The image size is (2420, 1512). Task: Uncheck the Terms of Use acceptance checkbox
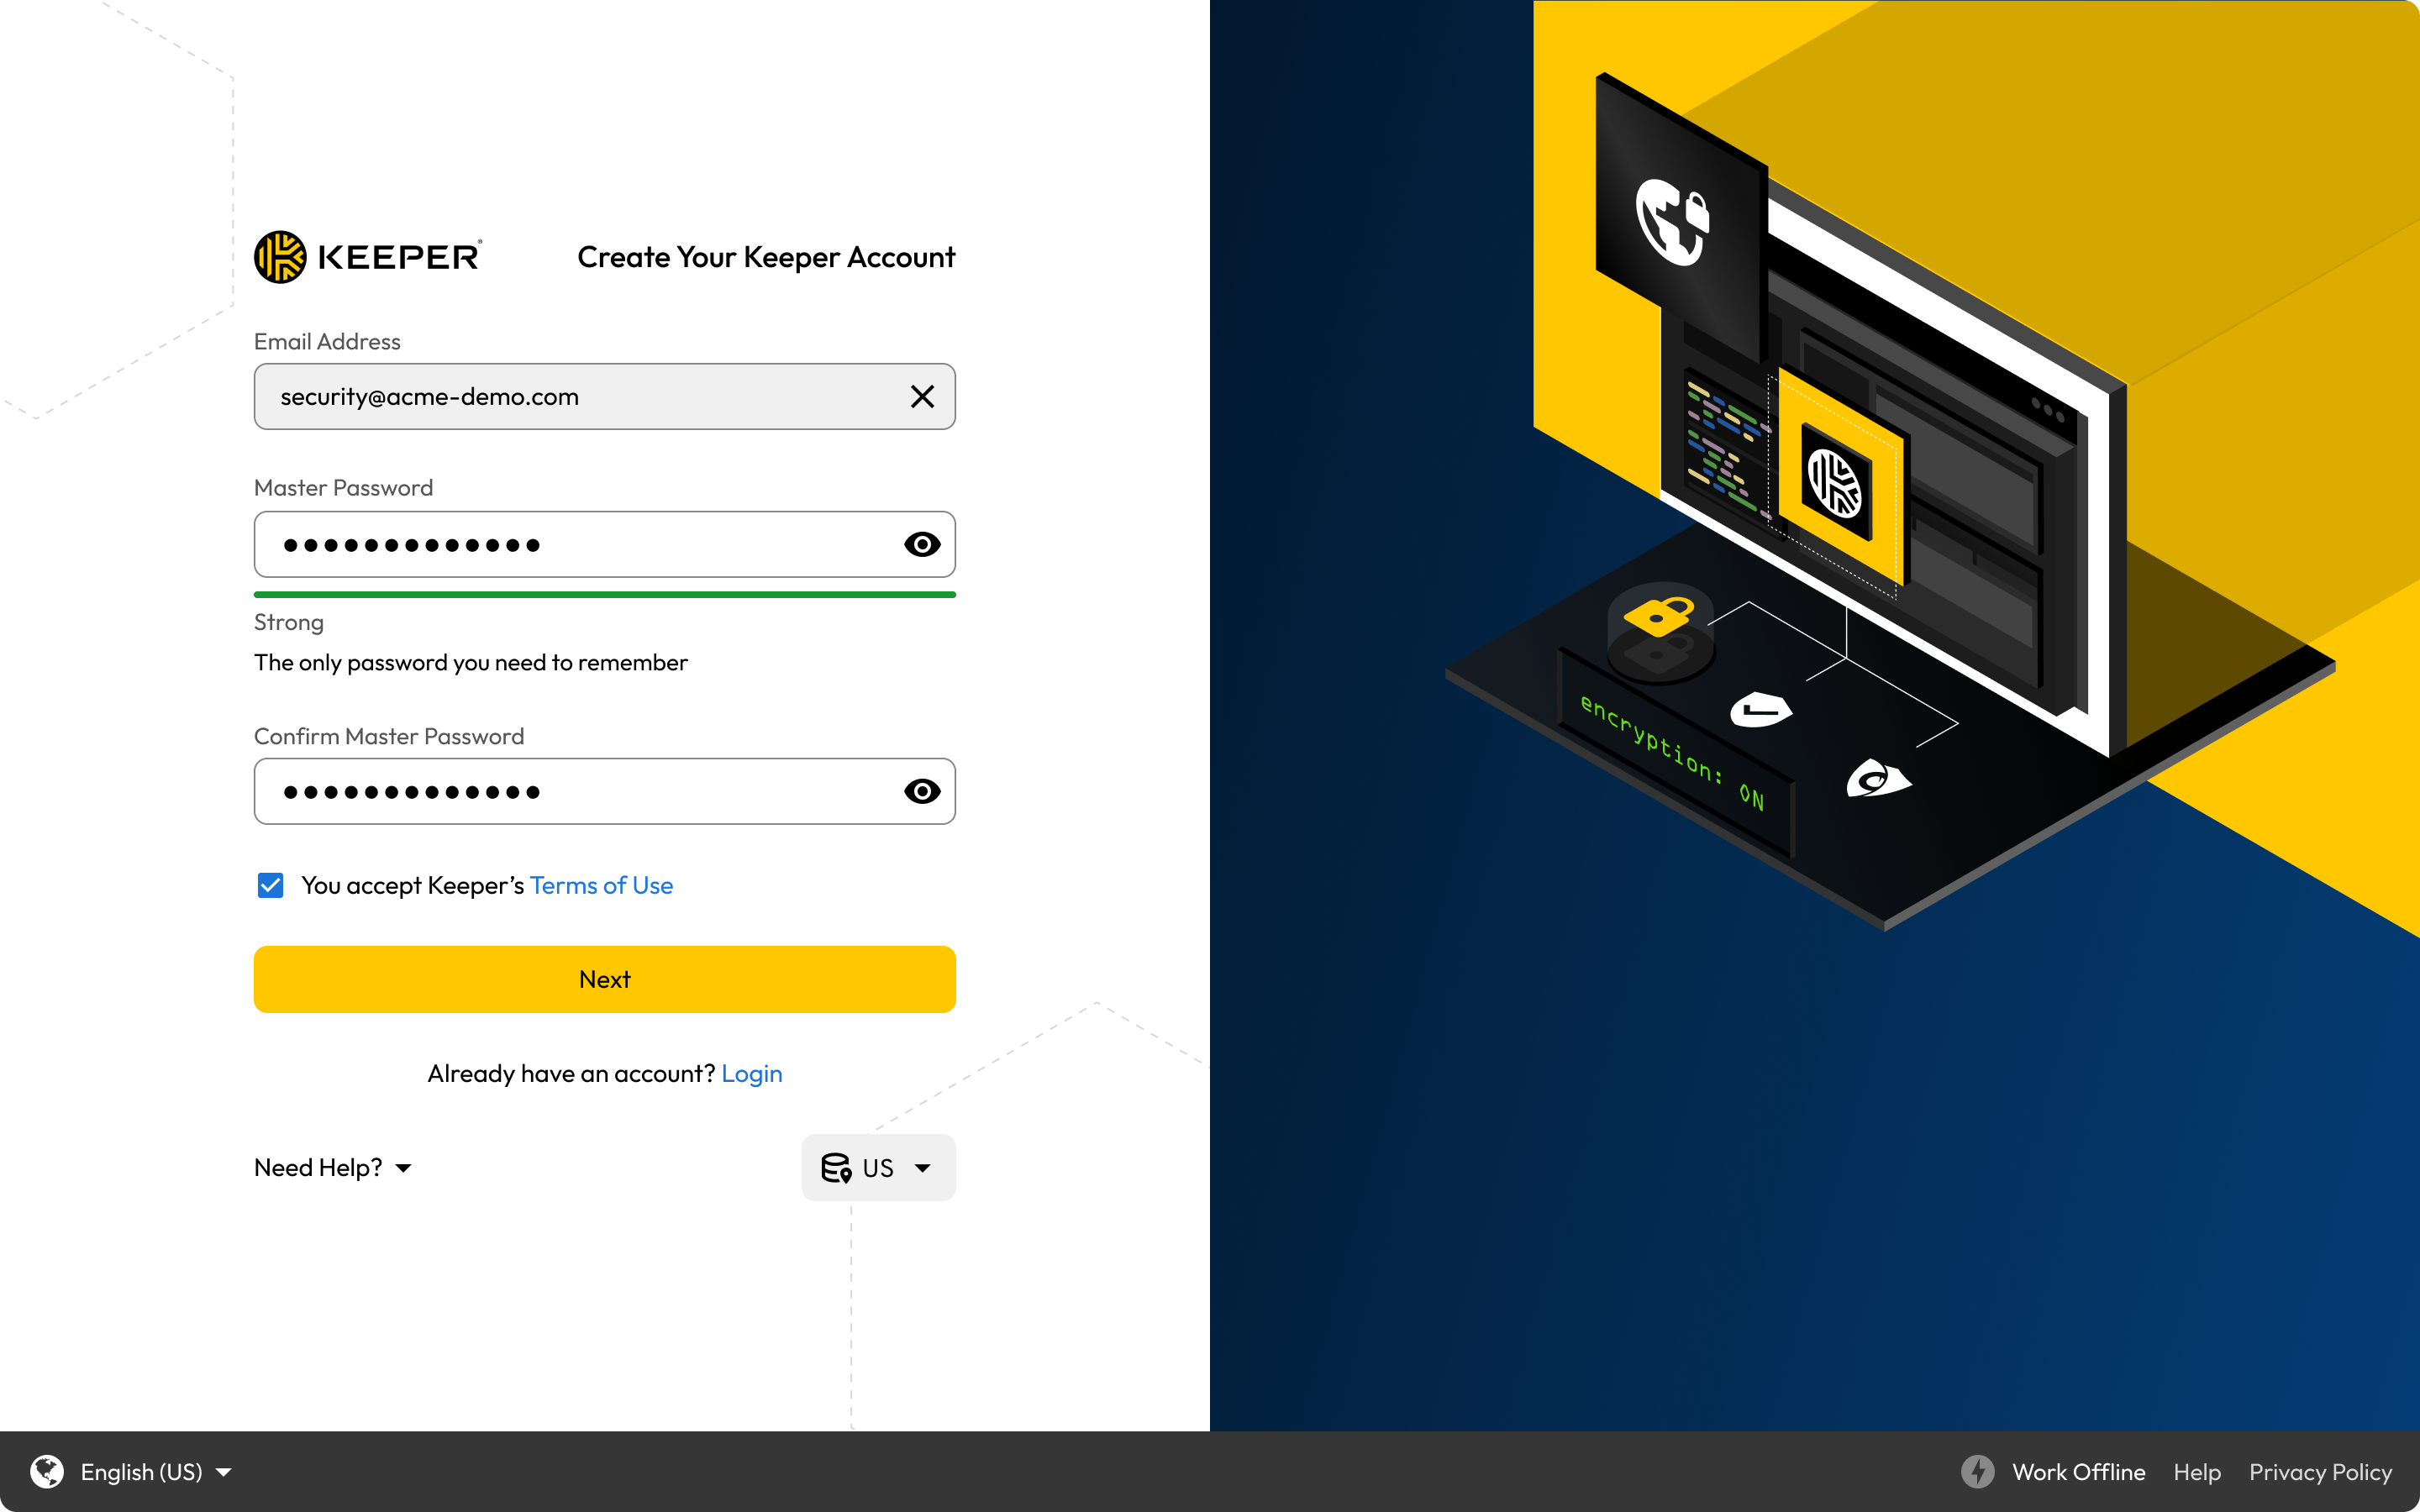[270, 885]
